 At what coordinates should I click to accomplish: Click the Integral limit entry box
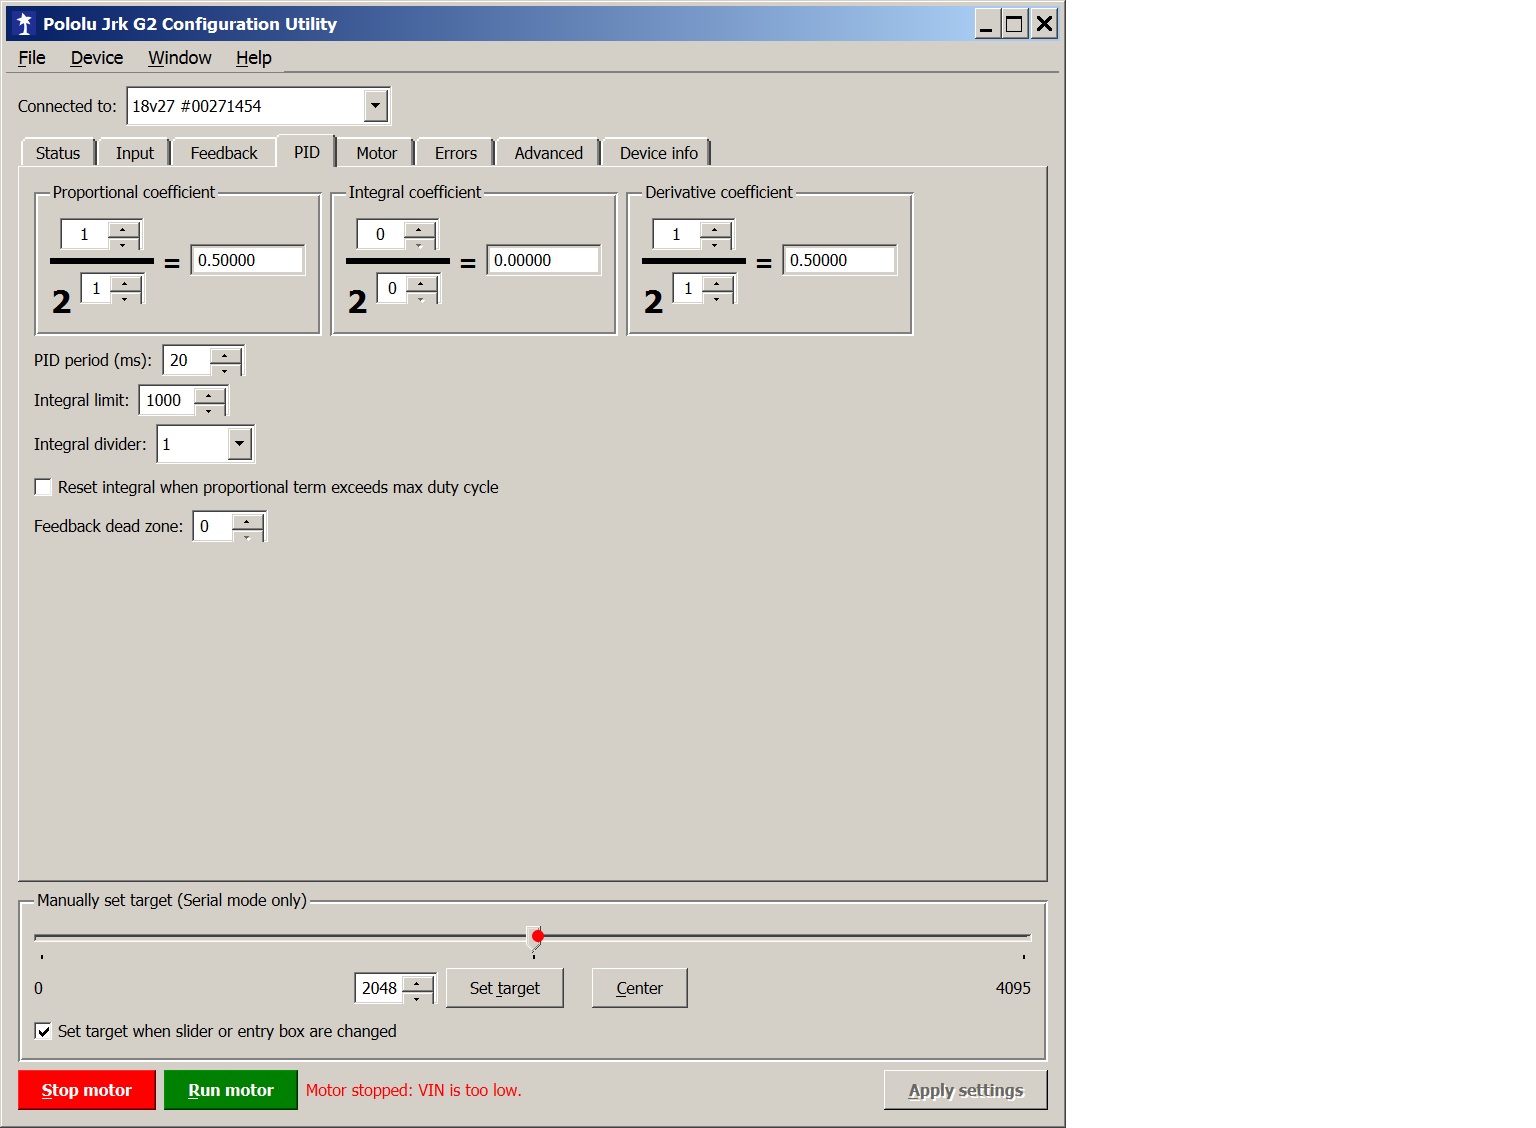(x=166, y=400)
